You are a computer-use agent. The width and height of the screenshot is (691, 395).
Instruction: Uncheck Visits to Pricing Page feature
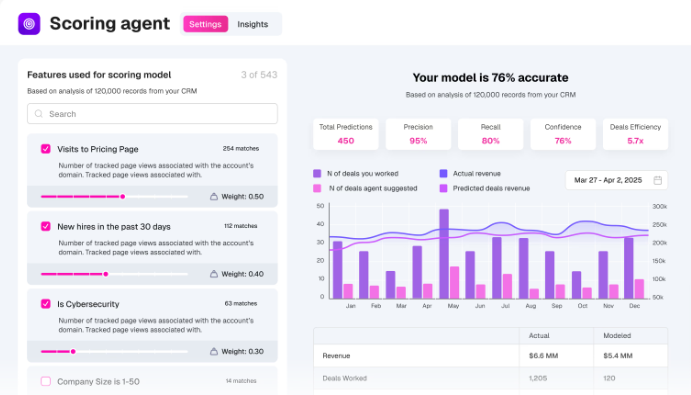pyautogui.click(x=46, y=149)
